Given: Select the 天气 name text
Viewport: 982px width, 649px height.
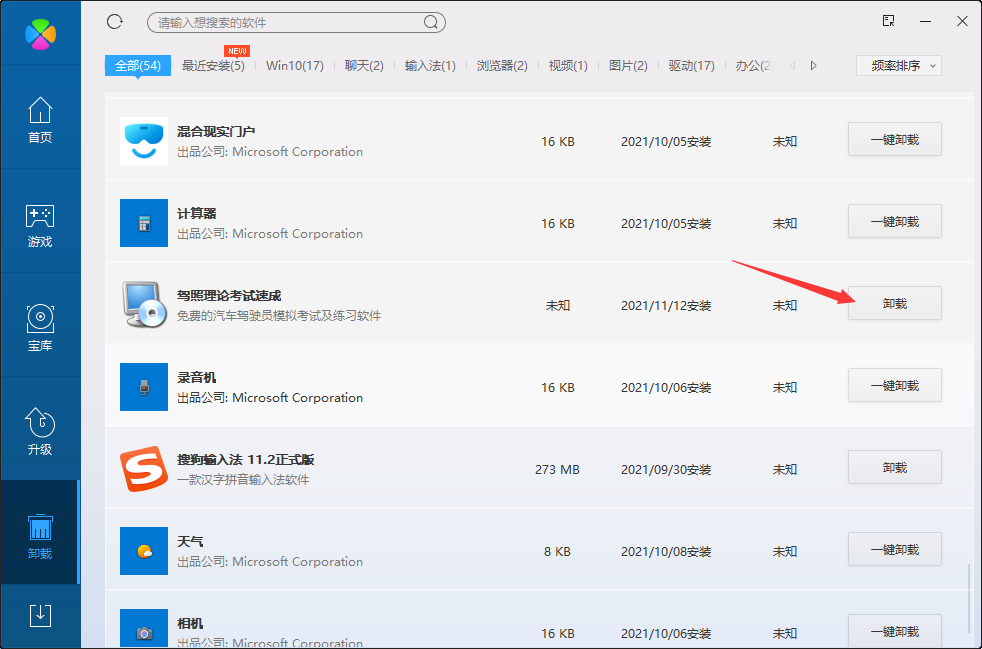Looking at the screenshot, I should (x=190, y=542).
